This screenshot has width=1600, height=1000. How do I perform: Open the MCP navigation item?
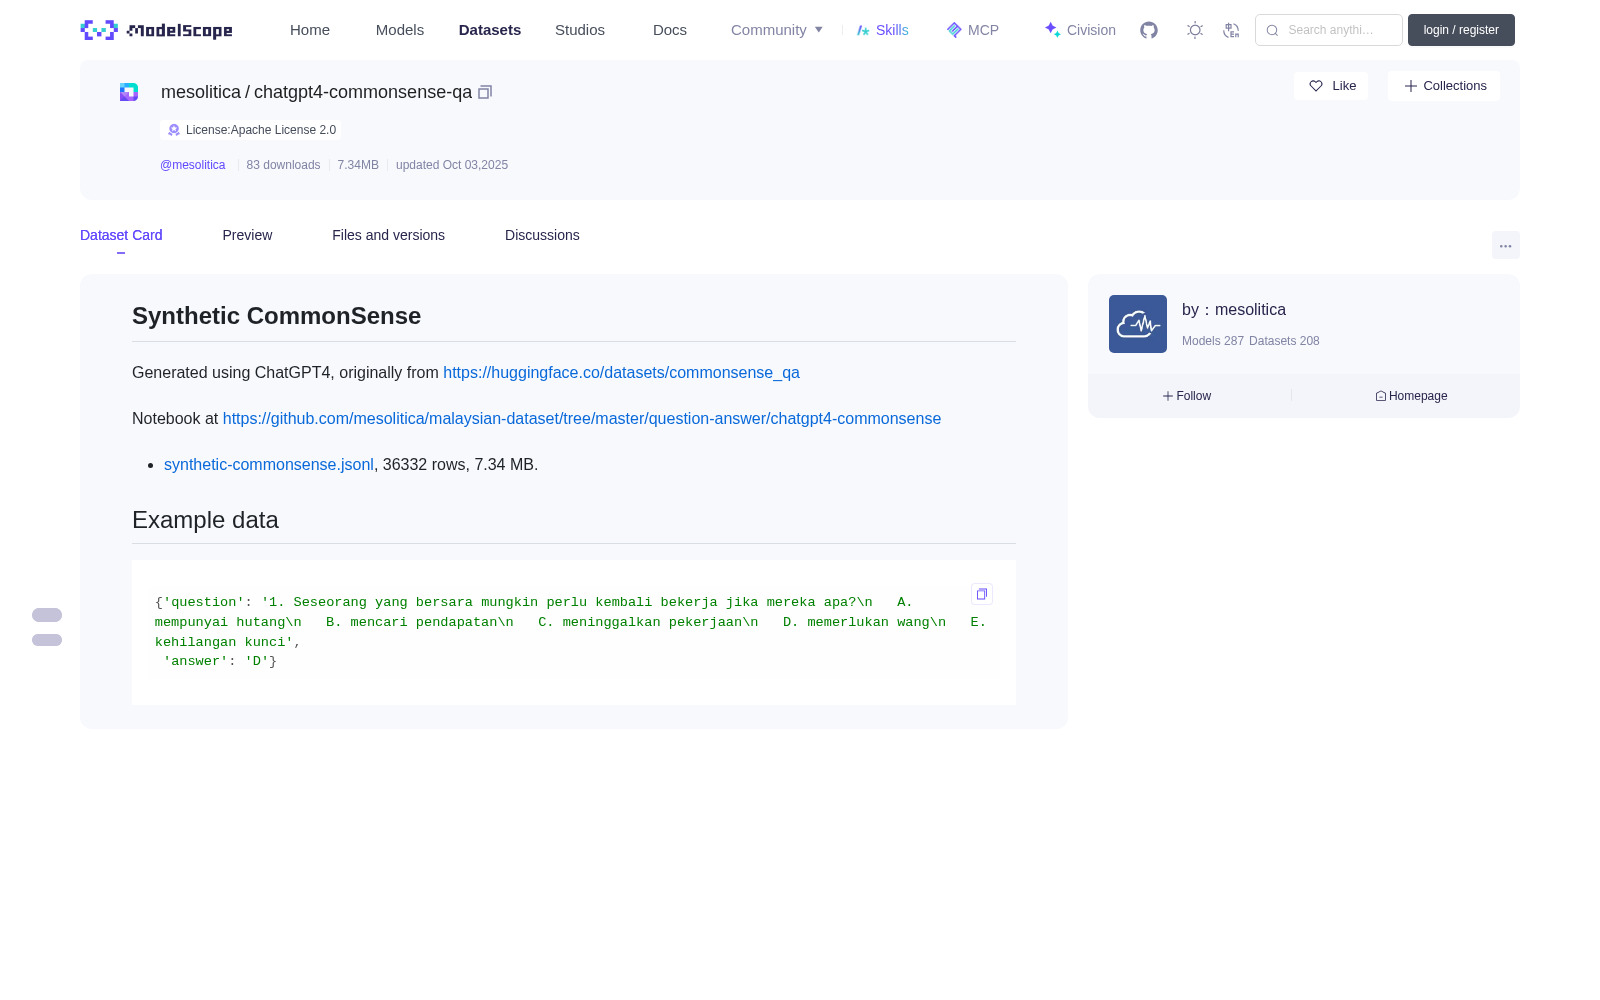point(973,30)
